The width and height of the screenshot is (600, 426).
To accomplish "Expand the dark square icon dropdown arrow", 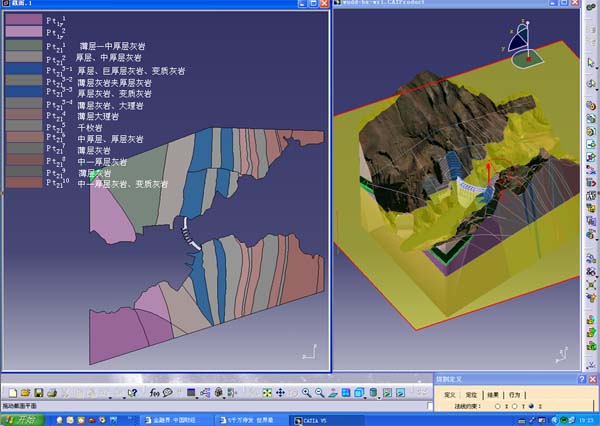I will (x=197, y=398).
